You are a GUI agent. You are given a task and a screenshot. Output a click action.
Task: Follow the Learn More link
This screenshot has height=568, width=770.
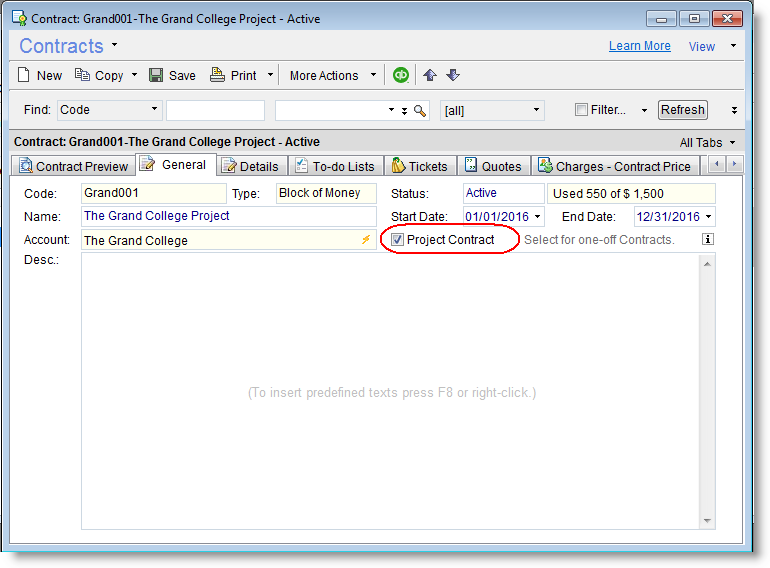tap(639, 46)
